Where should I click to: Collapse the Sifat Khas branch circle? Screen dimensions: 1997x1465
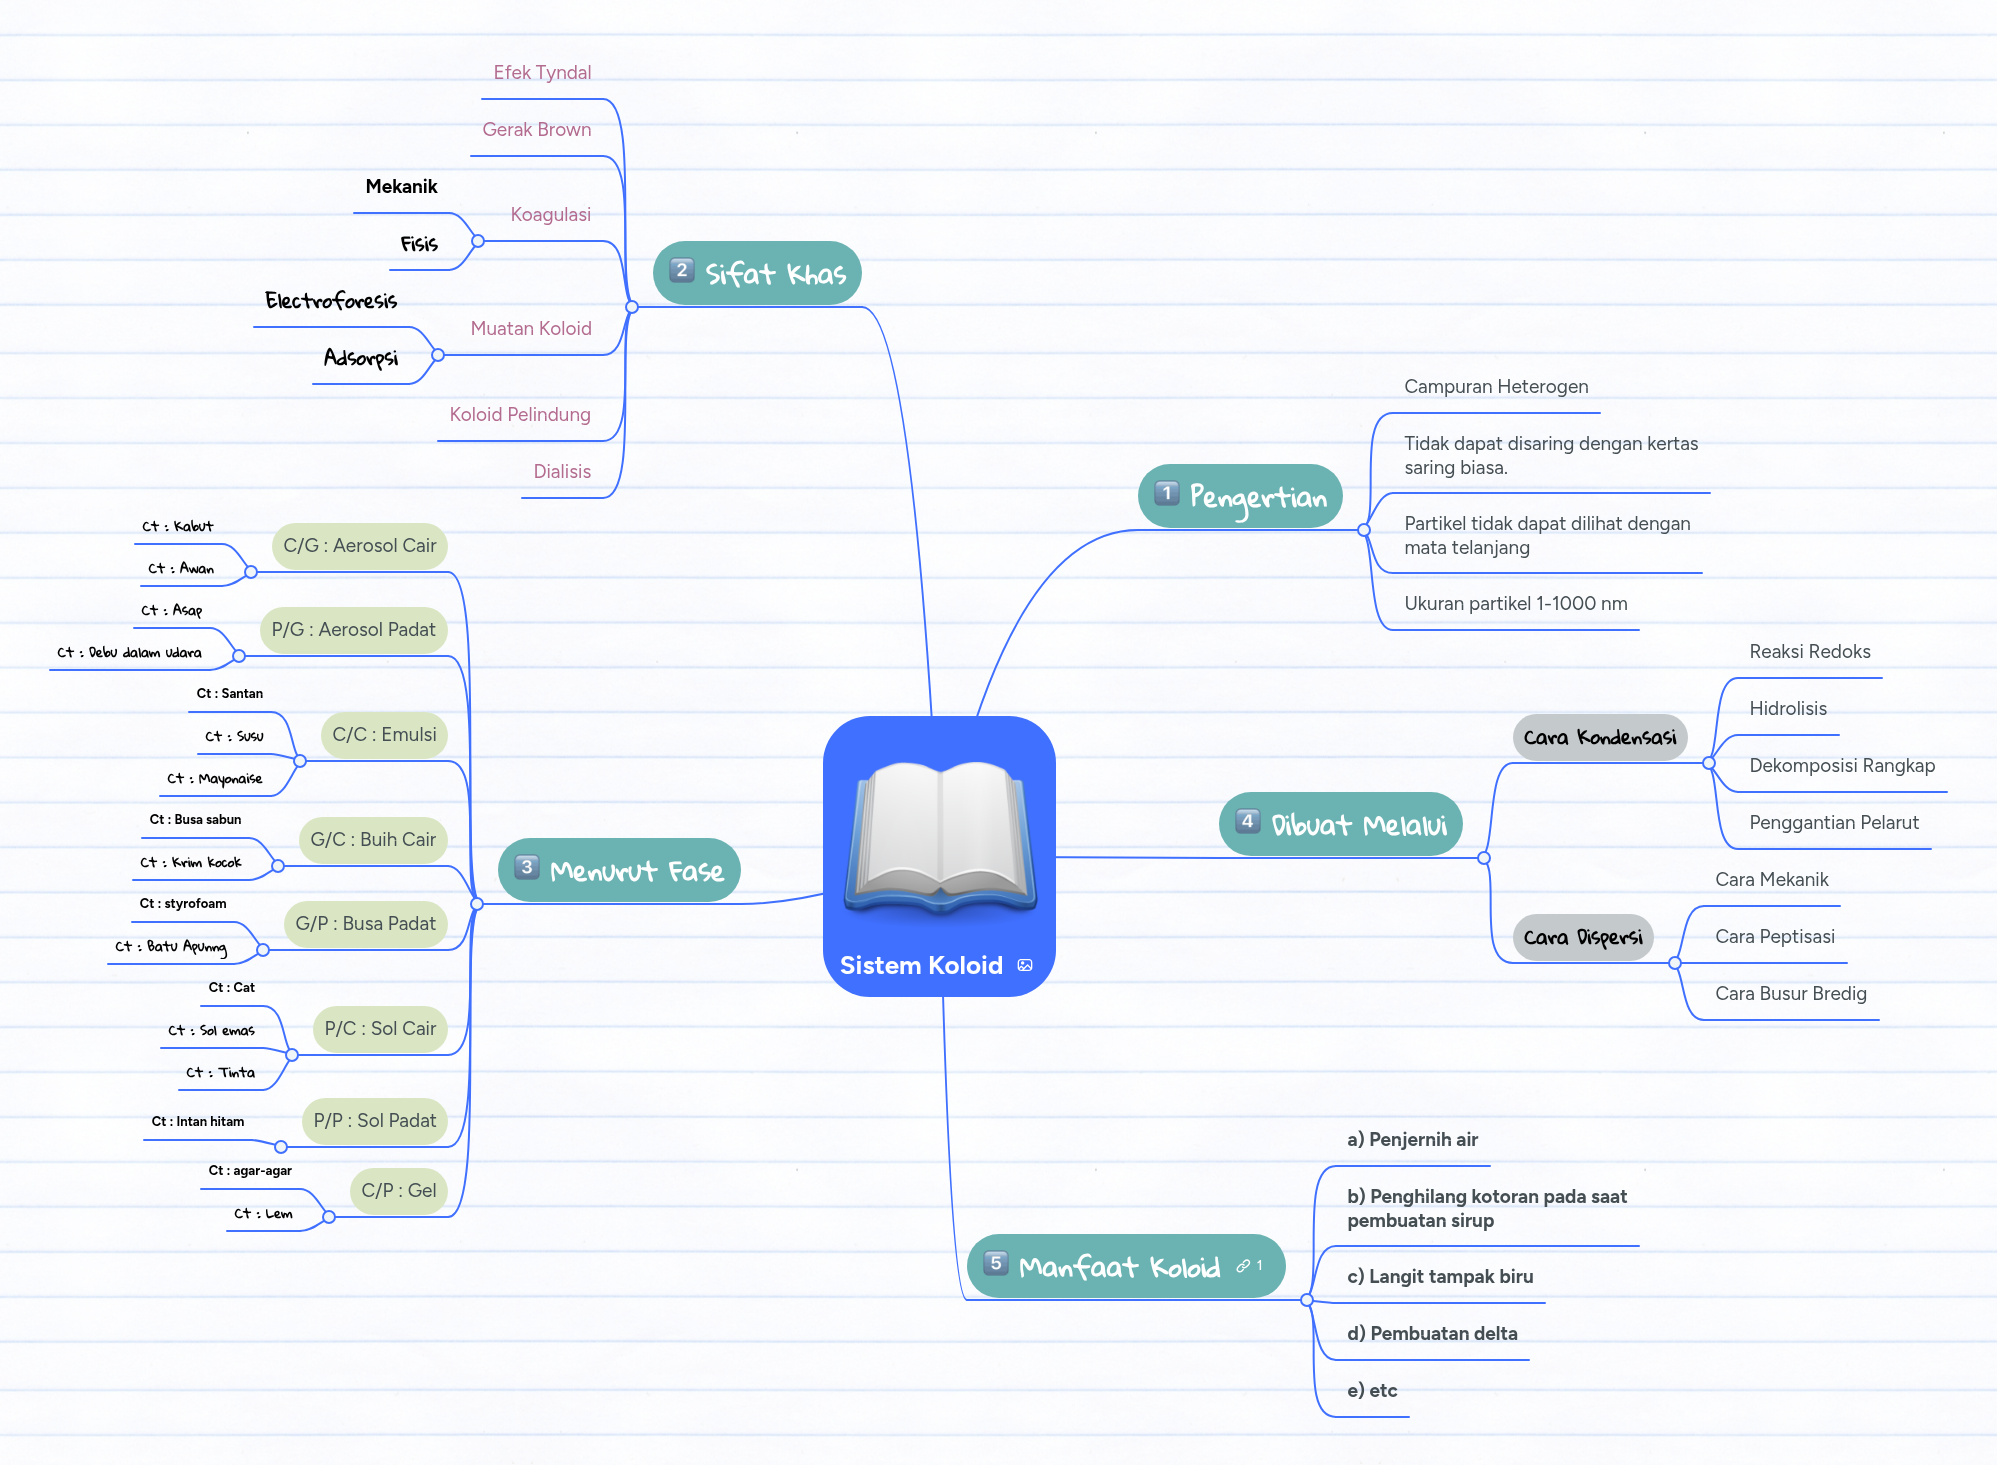[x=631, y=307]
